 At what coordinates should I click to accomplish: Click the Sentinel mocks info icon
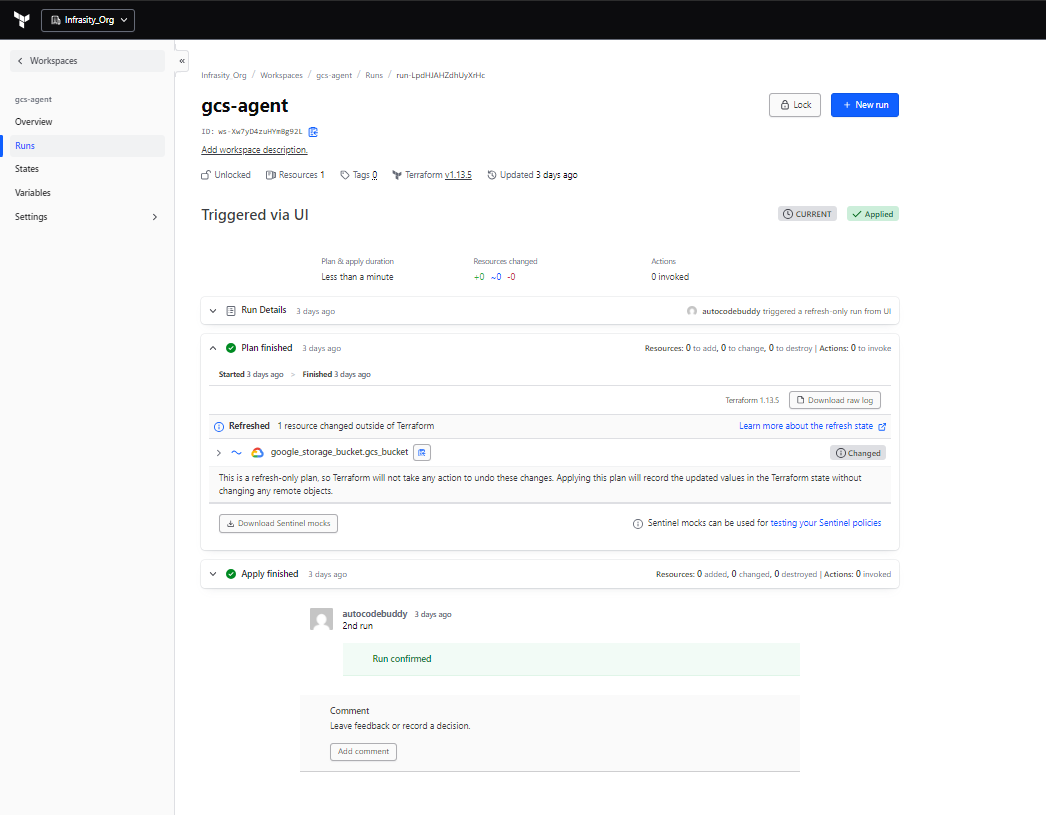pyautogui.click(x=638, y=524)
